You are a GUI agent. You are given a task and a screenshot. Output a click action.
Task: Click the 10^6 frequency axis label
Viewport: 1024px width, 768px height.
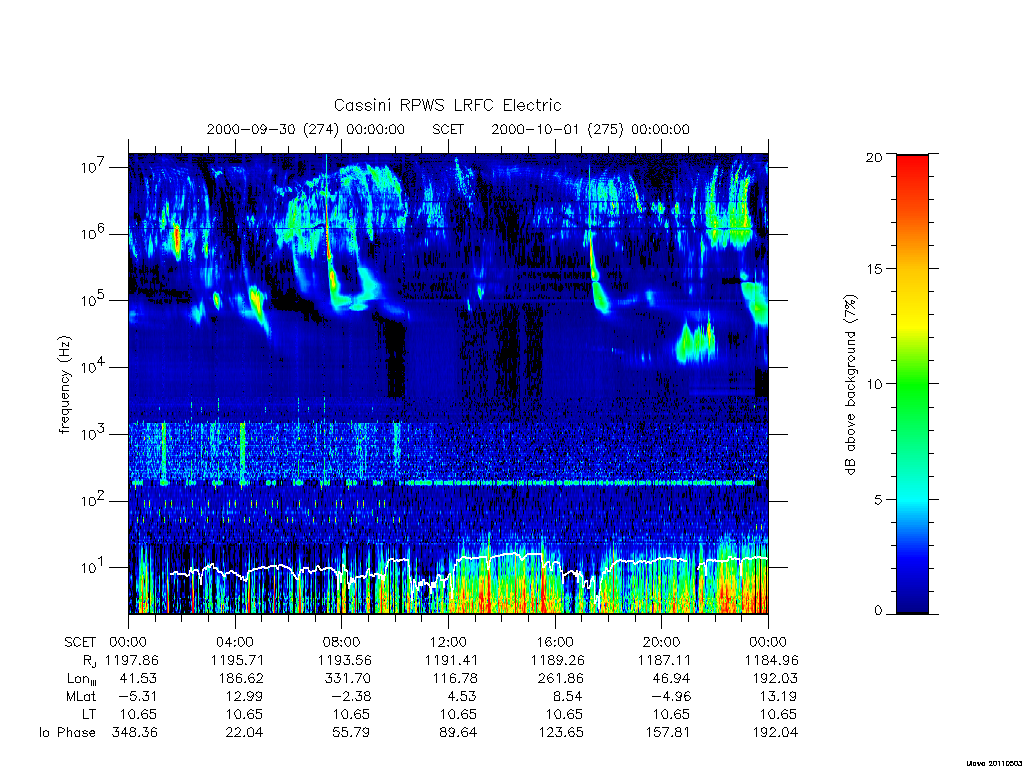pos(93,234)
